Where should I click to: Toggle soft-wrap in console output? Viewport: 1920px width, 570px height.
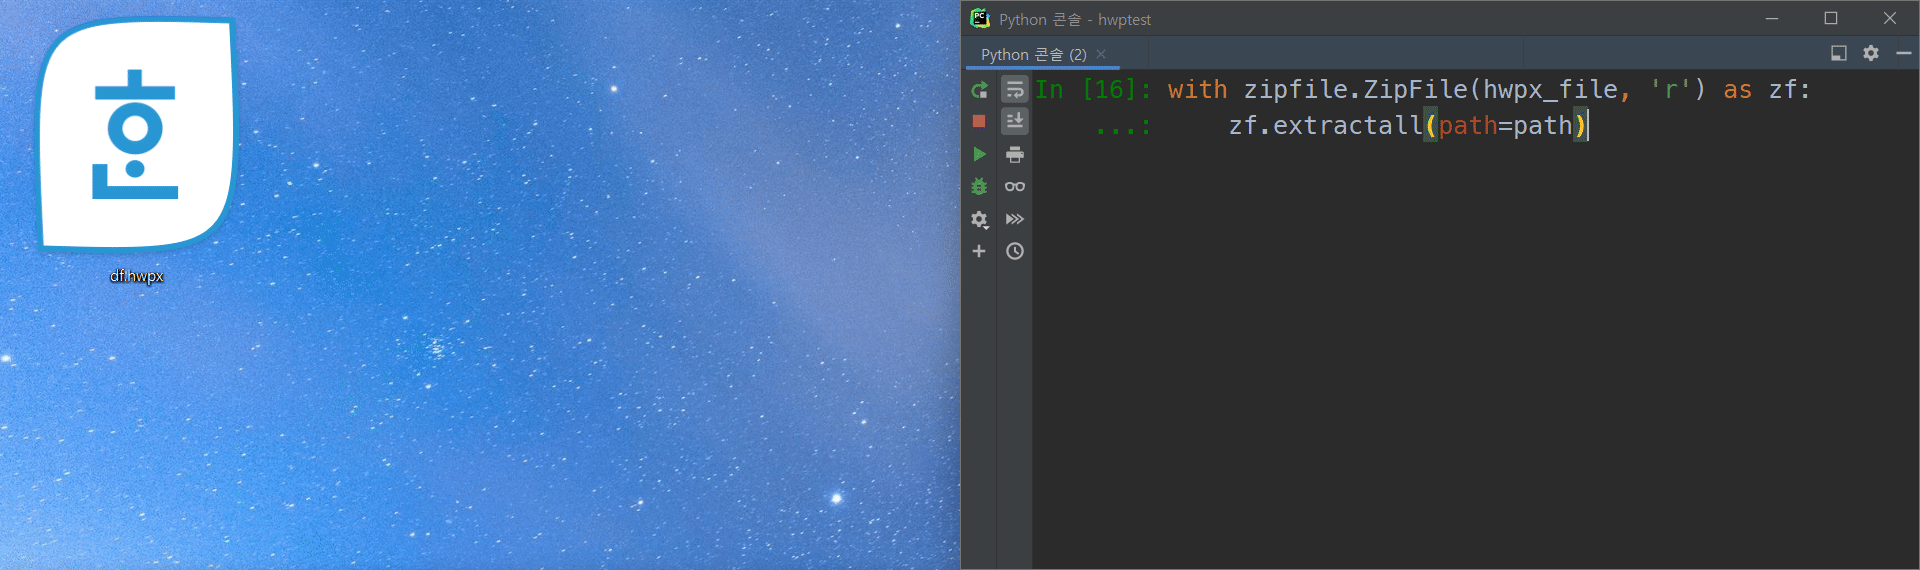click(x=1015, y=90)
